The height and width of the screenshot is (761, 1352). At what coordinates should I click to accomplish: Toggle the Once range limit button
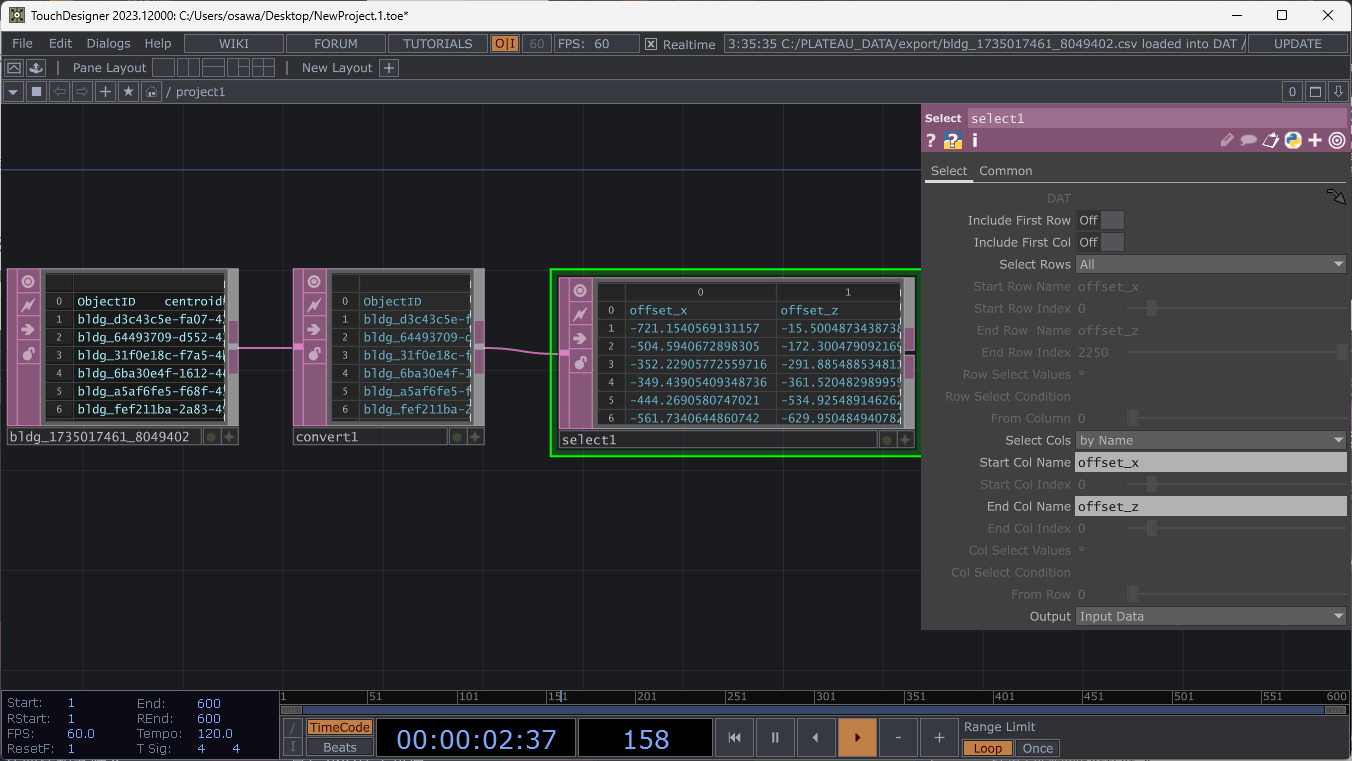tap(1037, 748)
